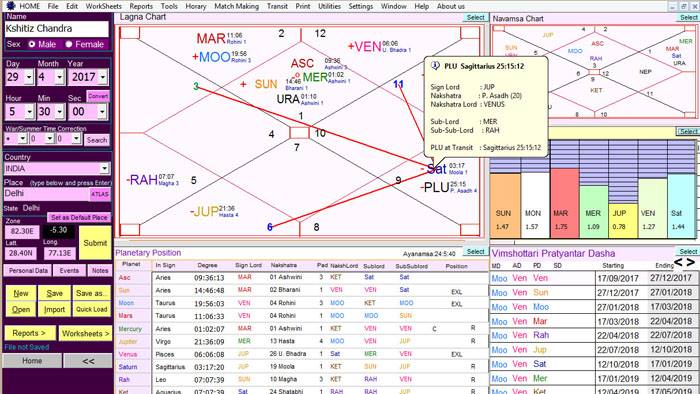The height and width of the screenshot is (394, 700).
Task: Click the center square of Lagna chart
Action: [x=299, y=133]
